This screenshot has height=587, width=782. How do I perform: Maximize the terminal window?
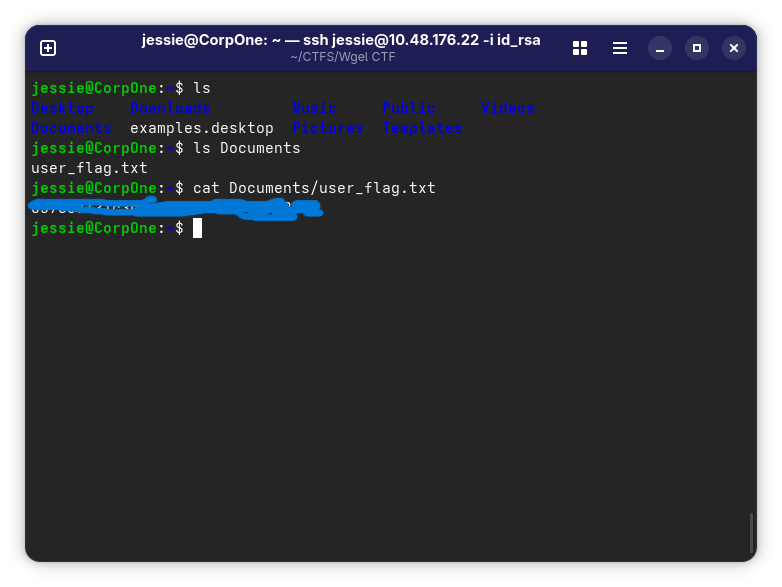click(697, 48)
